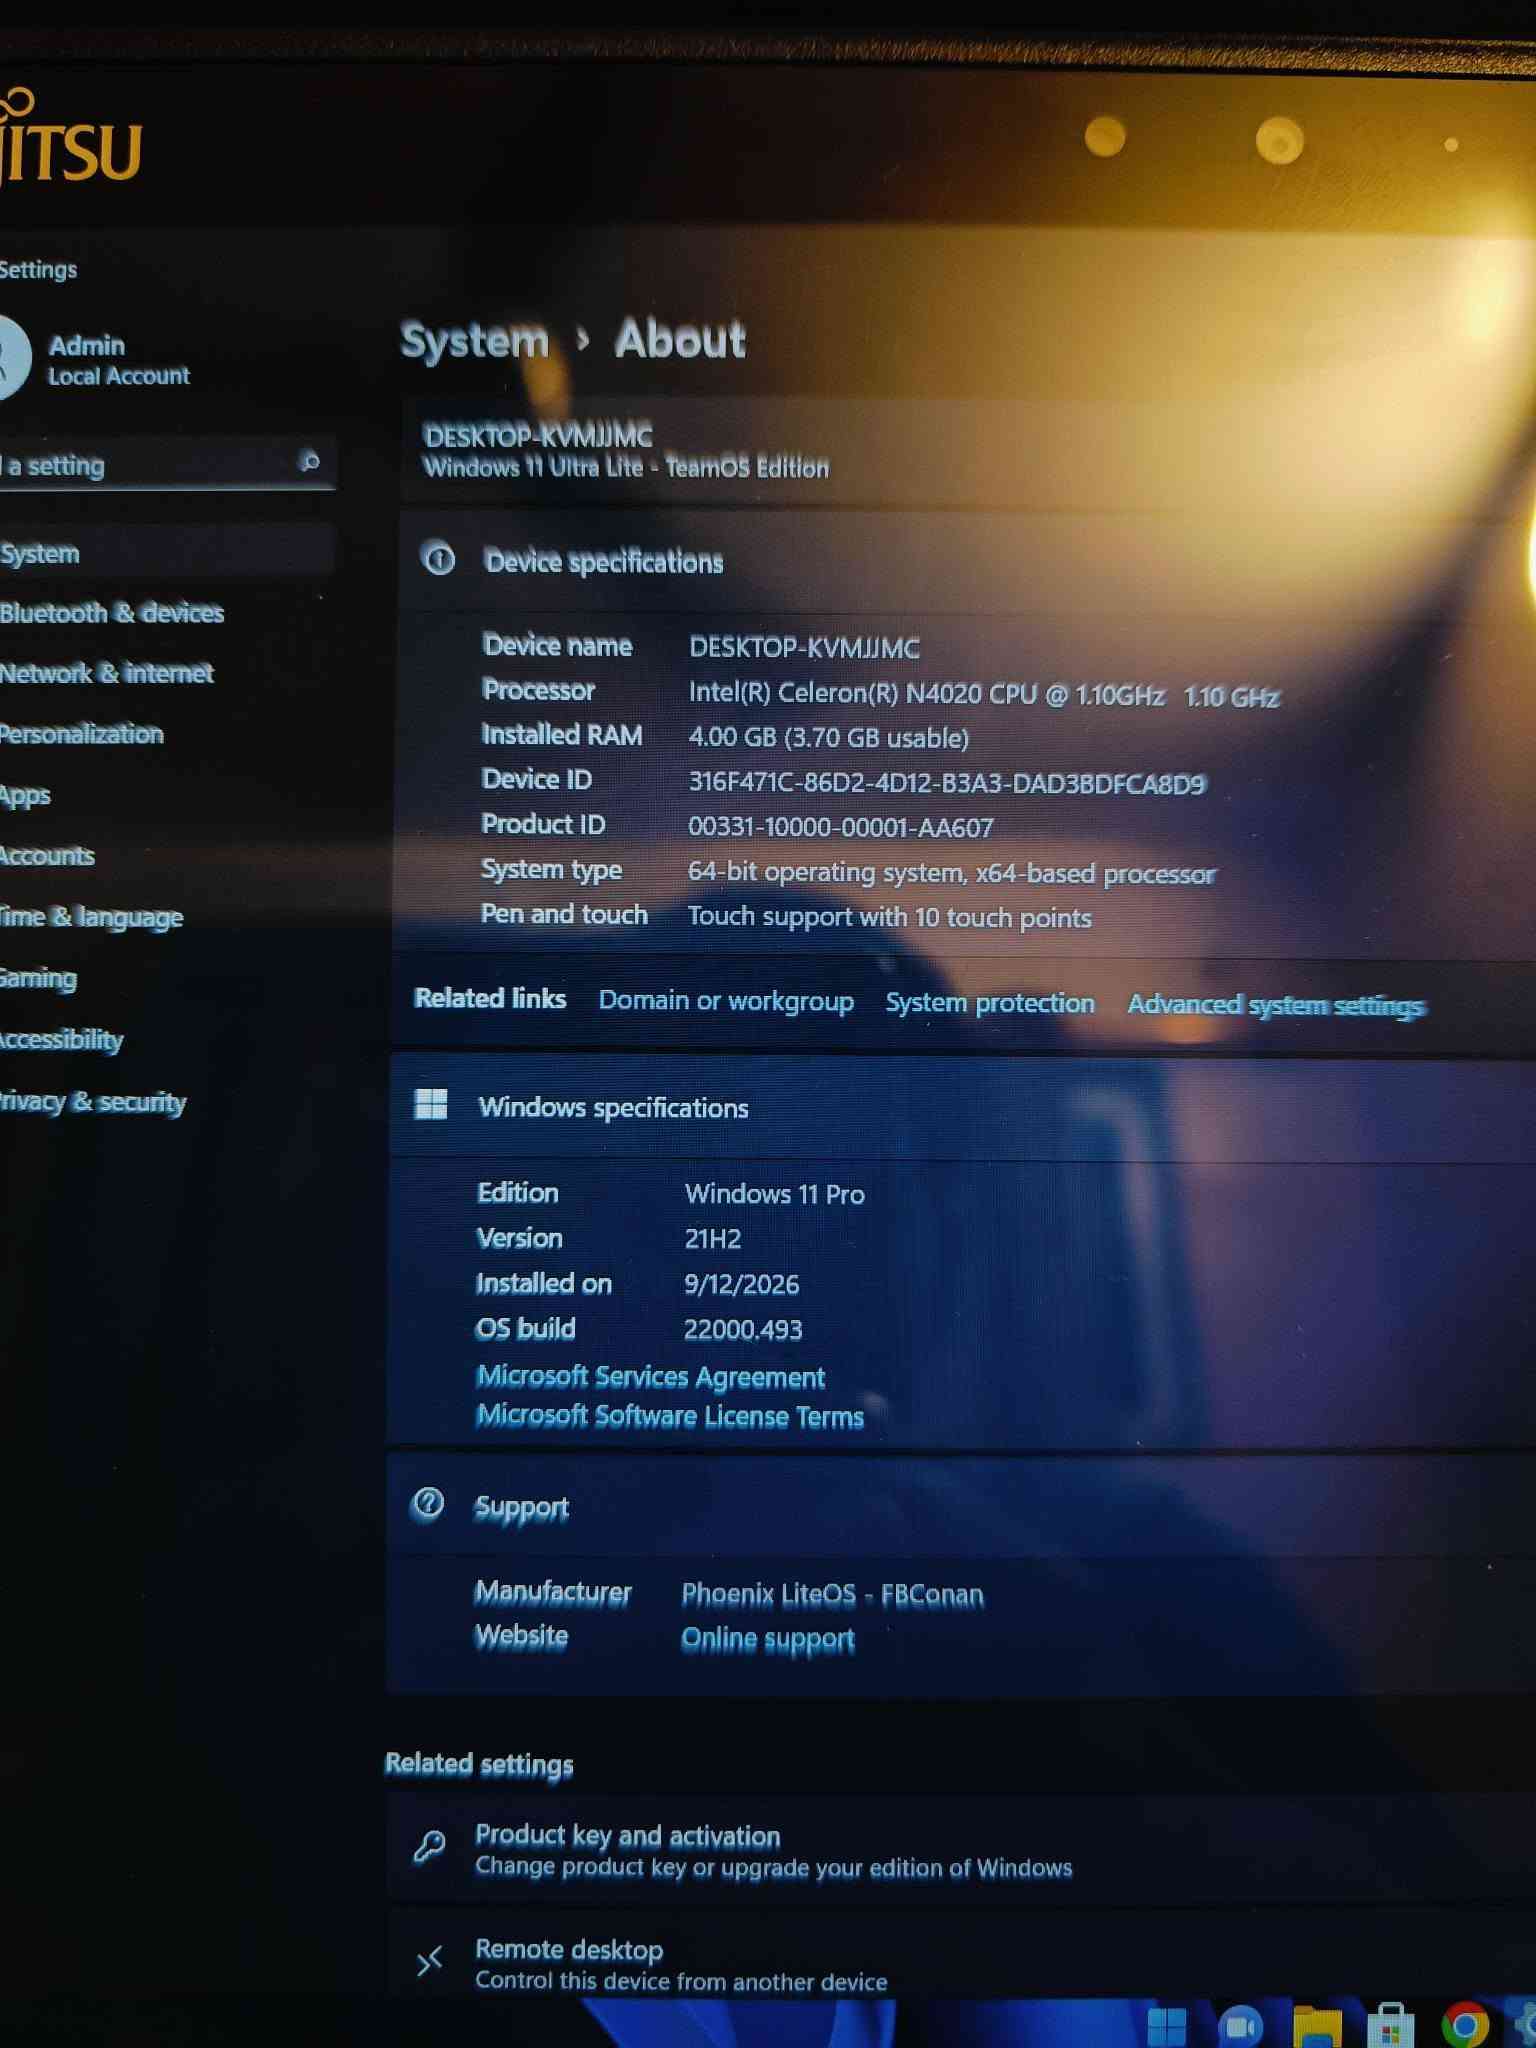This screenshot has height=2048, width=1536.
Task: Open the System protection link
Action: click(990, 1003)
